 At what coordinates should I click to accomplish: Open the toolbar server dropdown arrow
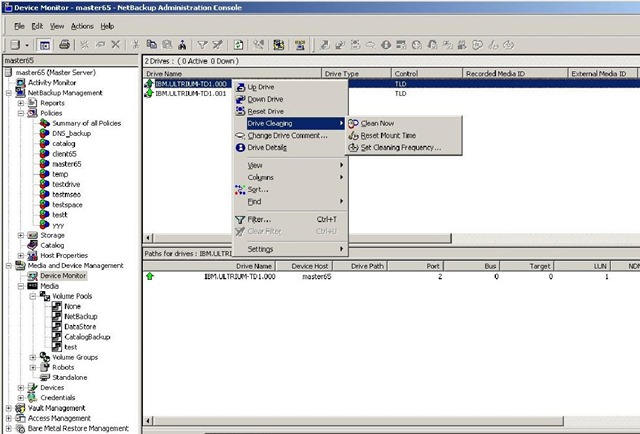coord(27,45)
